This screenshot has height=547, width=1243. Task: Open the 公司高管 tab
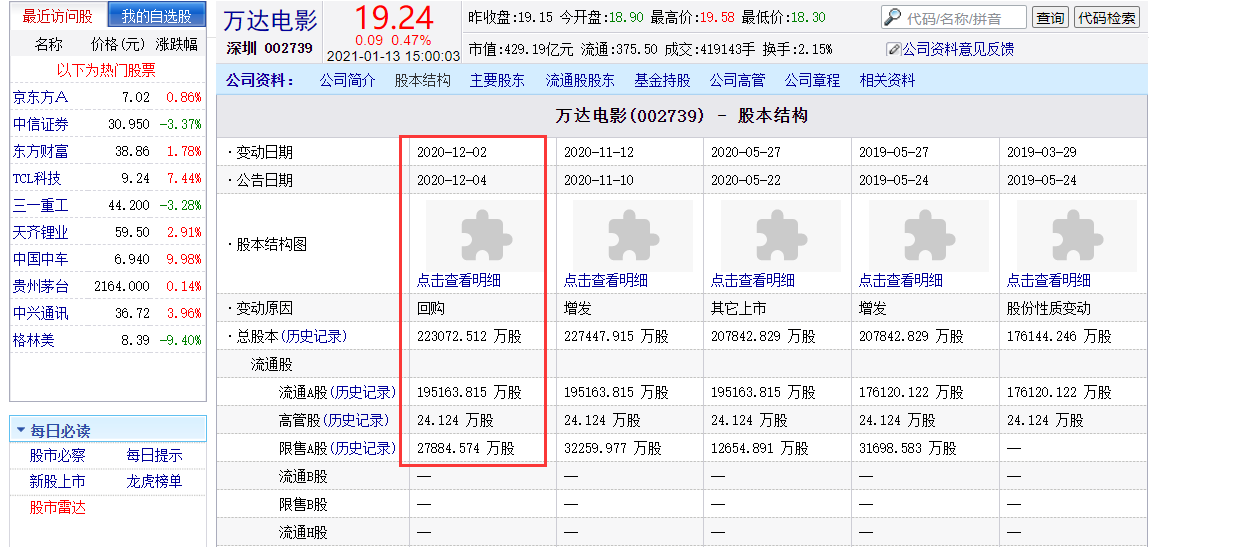737,80
